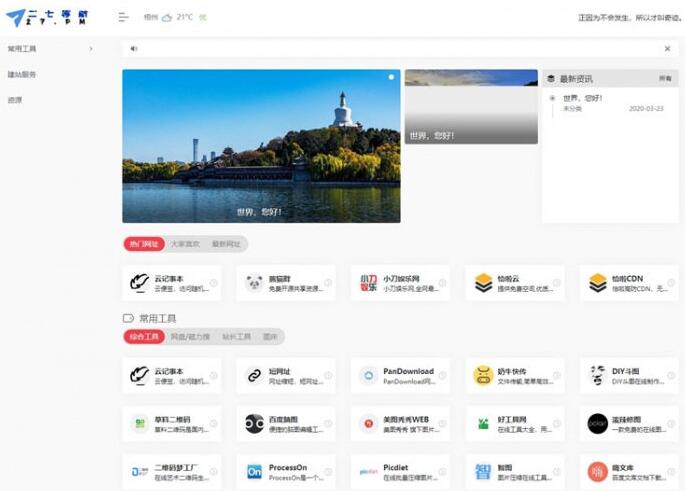Open the 世界，您好！ news entry
Image resolution: width=685 pixels, height=491 pixels.
coord(582,98)
